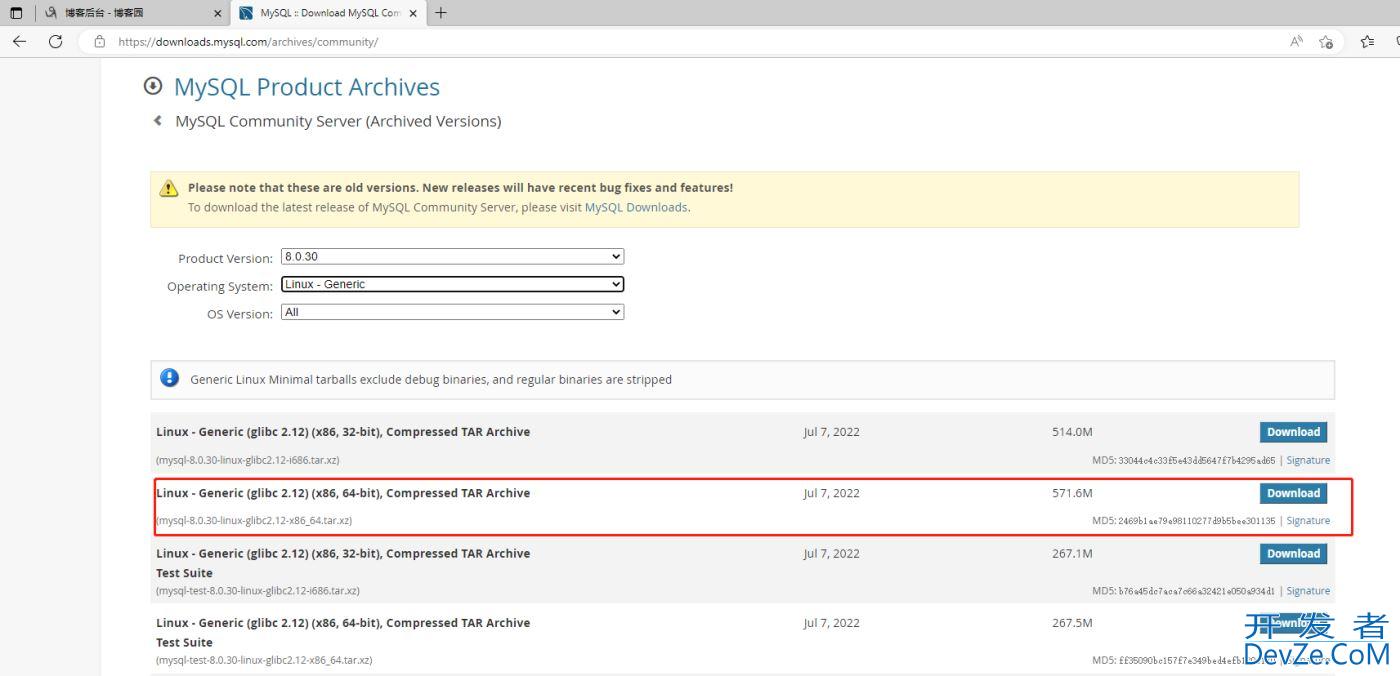The image size is (1400, 676).
Task: Refresh the current page
Action: (x=55, y=41)
